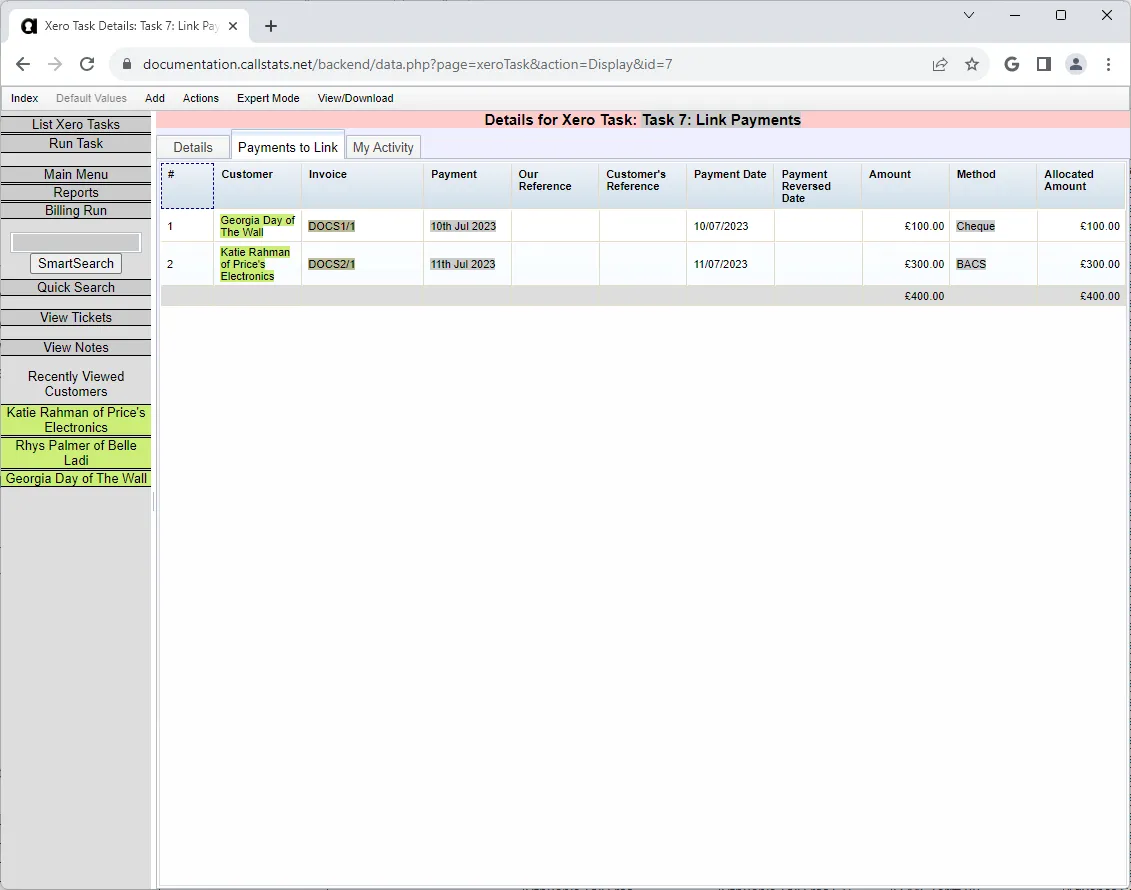Open the Default Values menu
This screenshot has width=1131, height=890.
[92, 98]
